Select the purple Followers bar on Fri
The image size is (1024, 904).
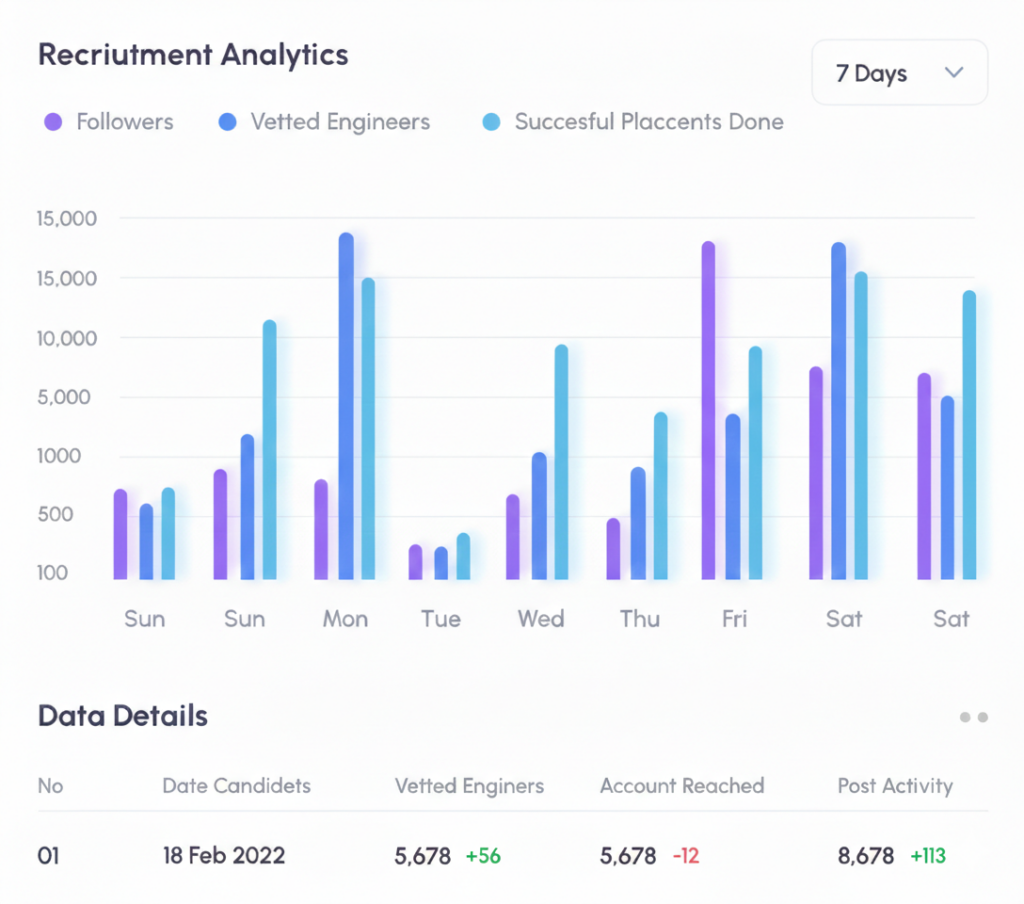708,410
